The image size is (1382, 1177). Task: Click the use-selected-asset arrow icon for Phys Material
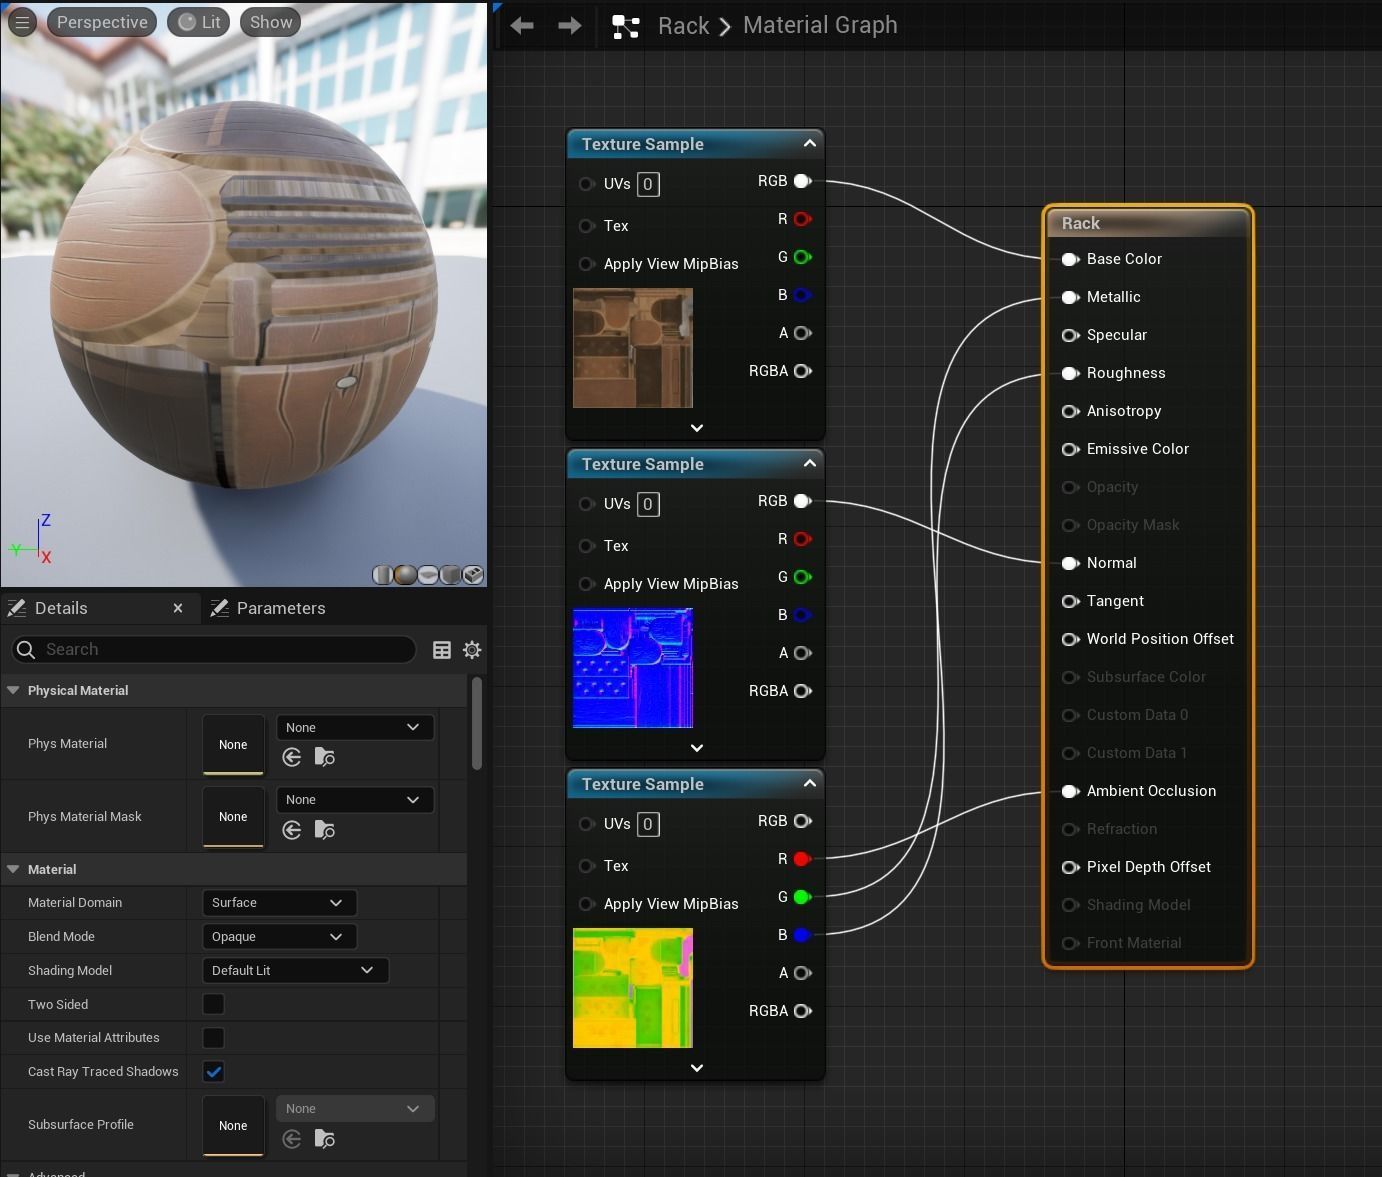click(291, 757)
